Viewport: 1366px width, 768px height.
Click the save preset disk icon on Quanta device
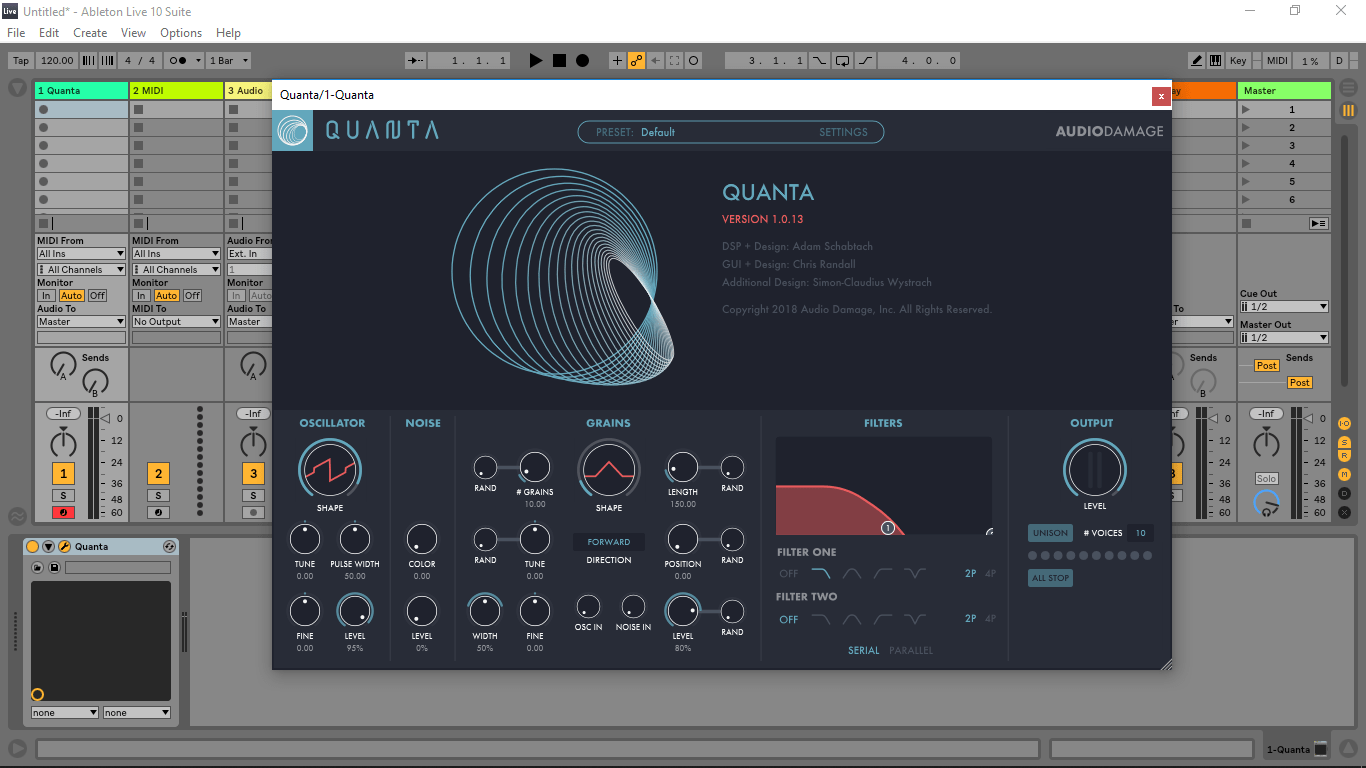point(54,567)
